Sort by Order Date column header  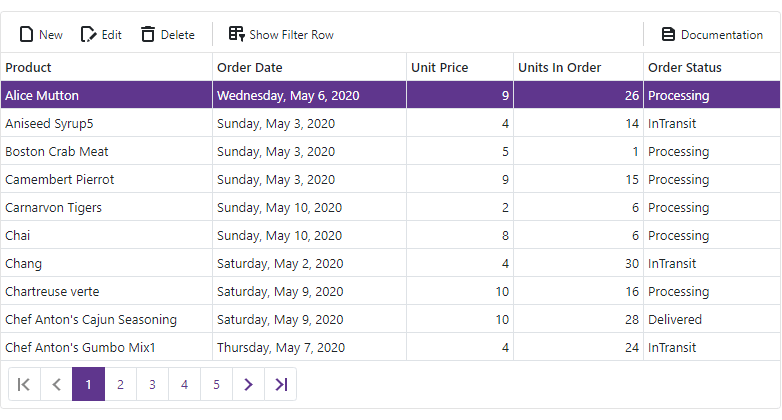249,67
